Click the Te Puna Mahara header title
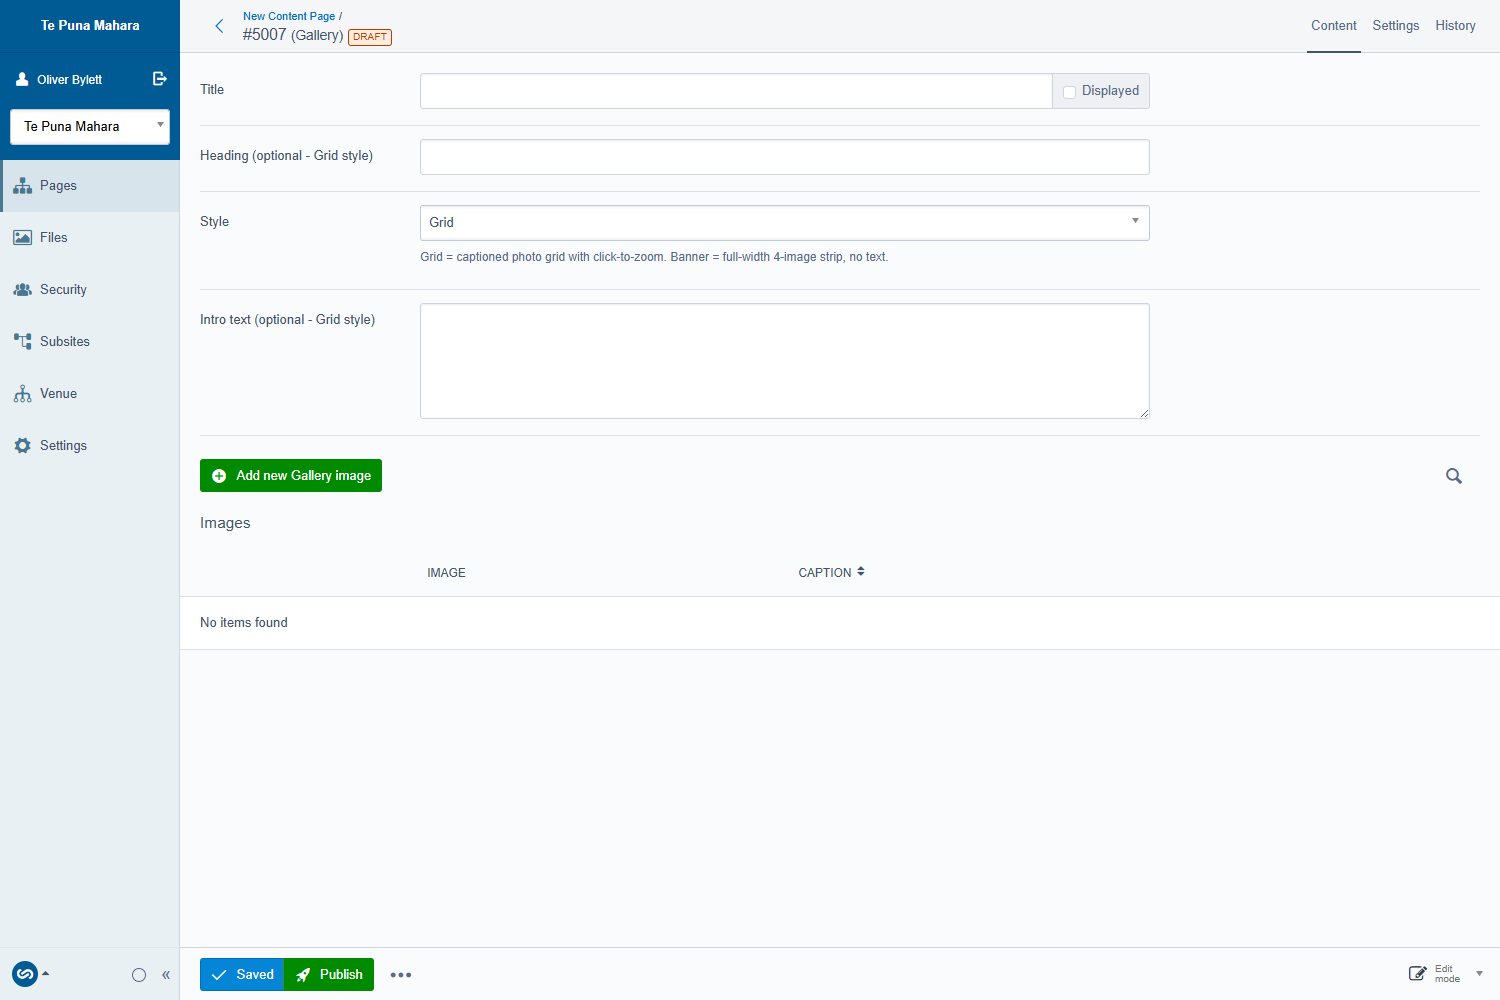 pos(90,26)
